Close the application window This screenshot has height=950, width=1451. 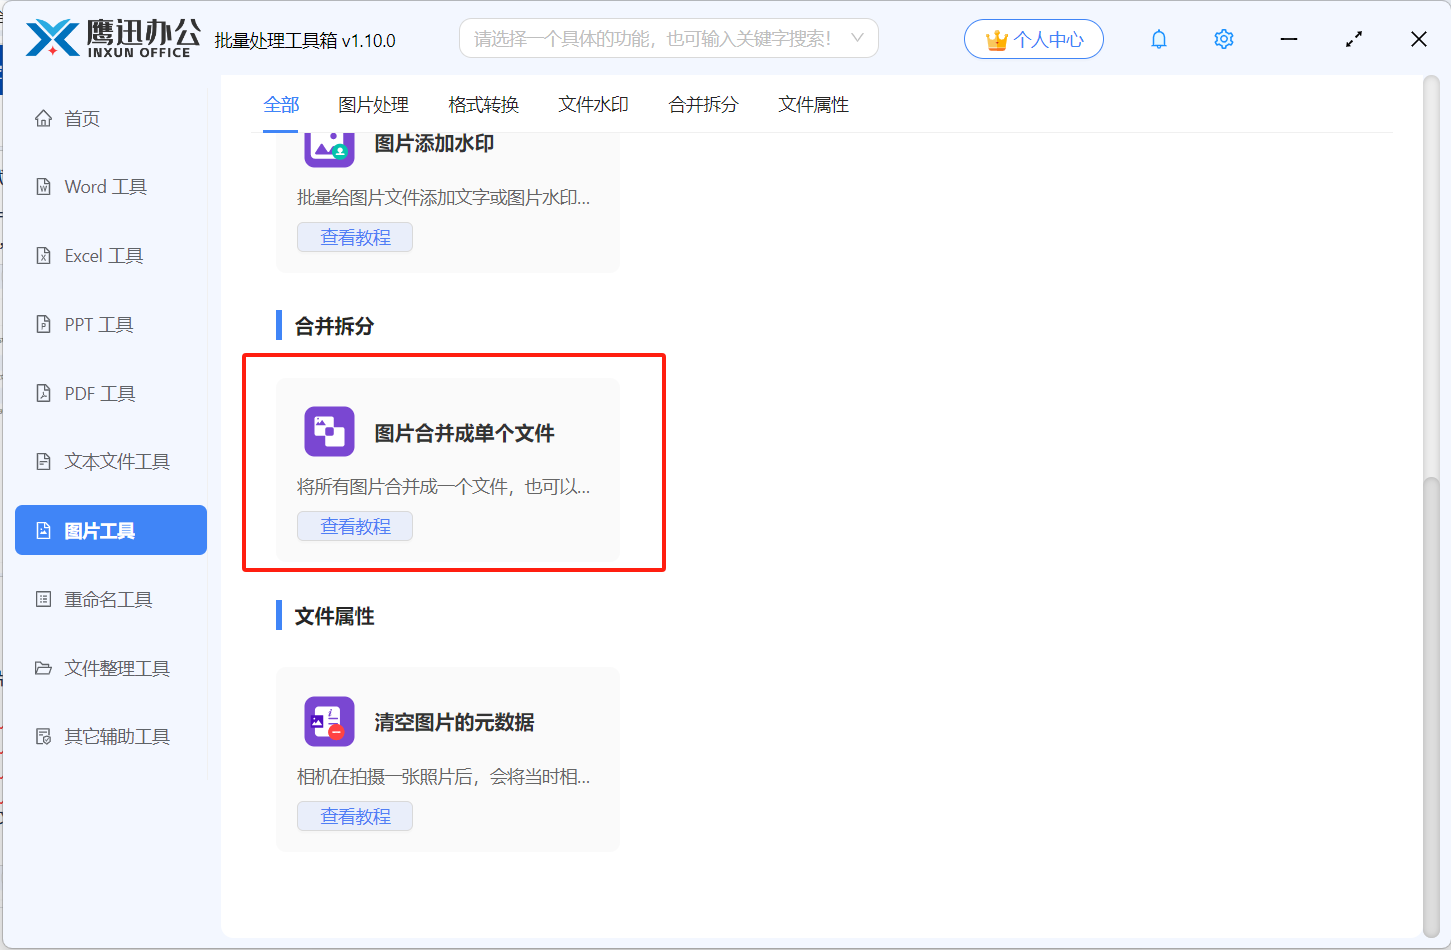pos(1419,39)
